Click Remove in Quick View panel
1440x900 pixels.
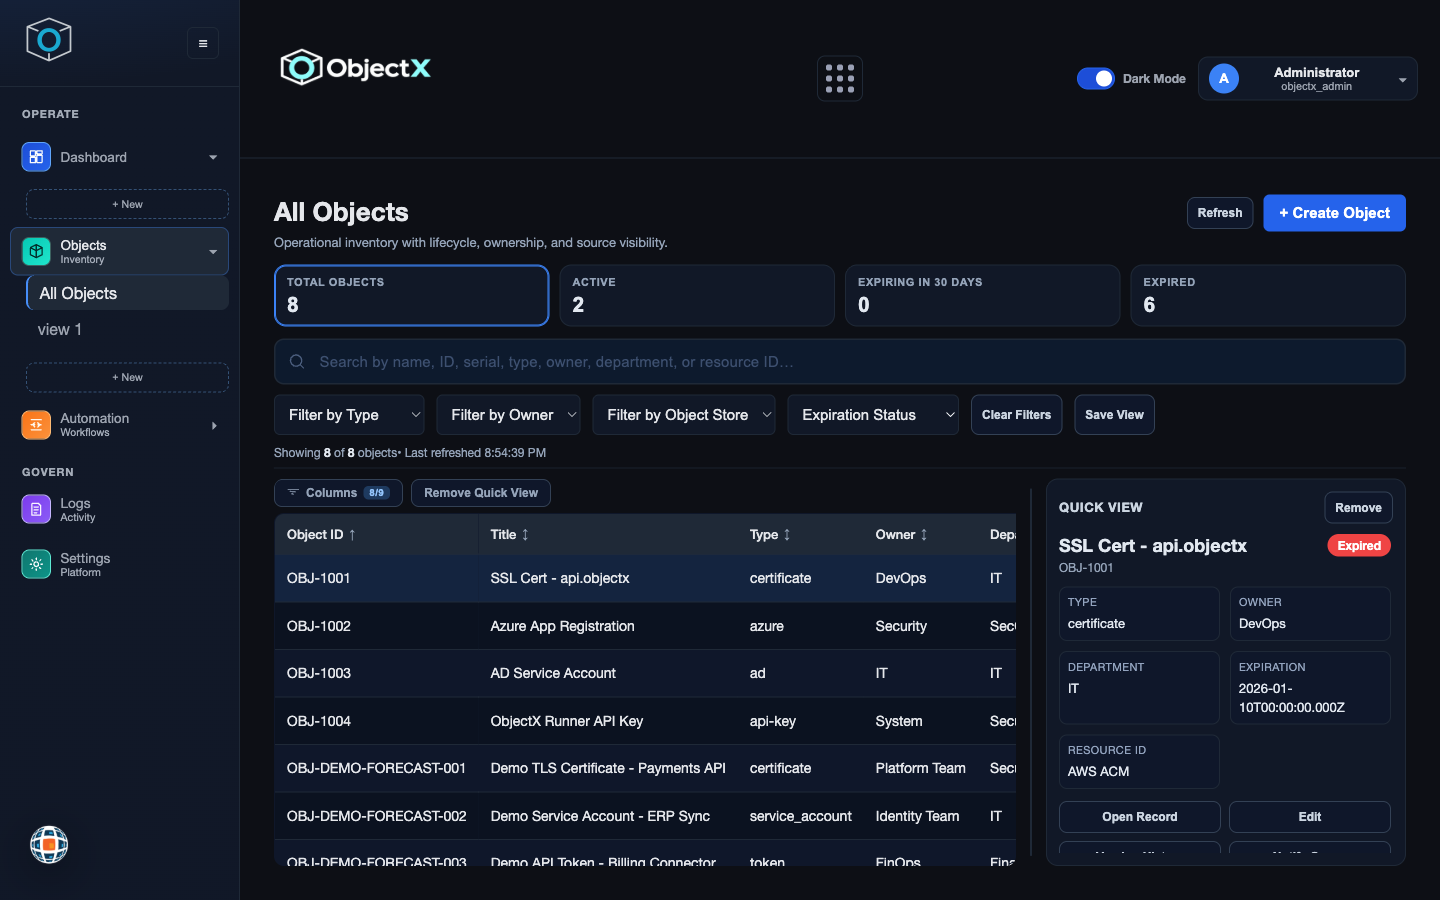(x=1358, y=508)
